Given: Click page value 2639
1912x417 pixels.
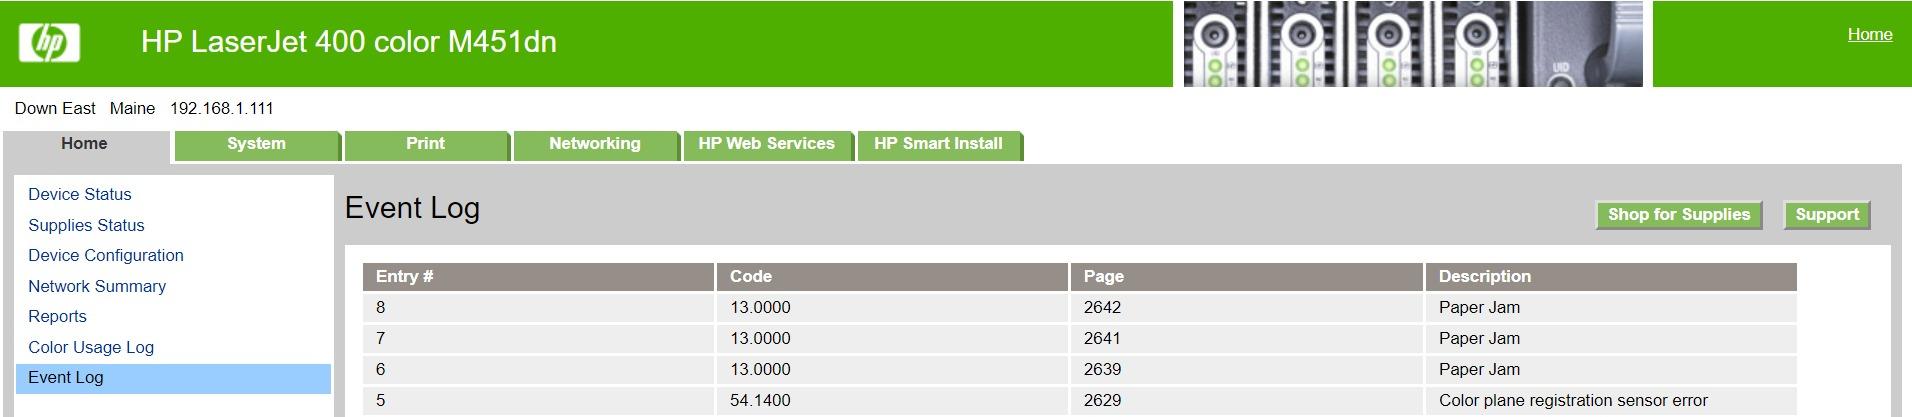Looking at the screenshot, I should 1102,369.
